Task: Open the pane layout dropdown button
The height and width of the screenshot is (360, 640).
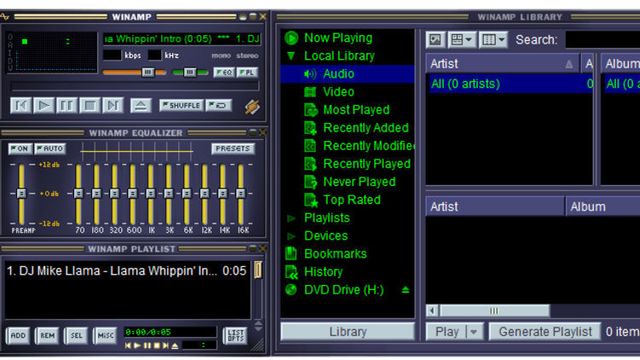Action: [461, 40]
